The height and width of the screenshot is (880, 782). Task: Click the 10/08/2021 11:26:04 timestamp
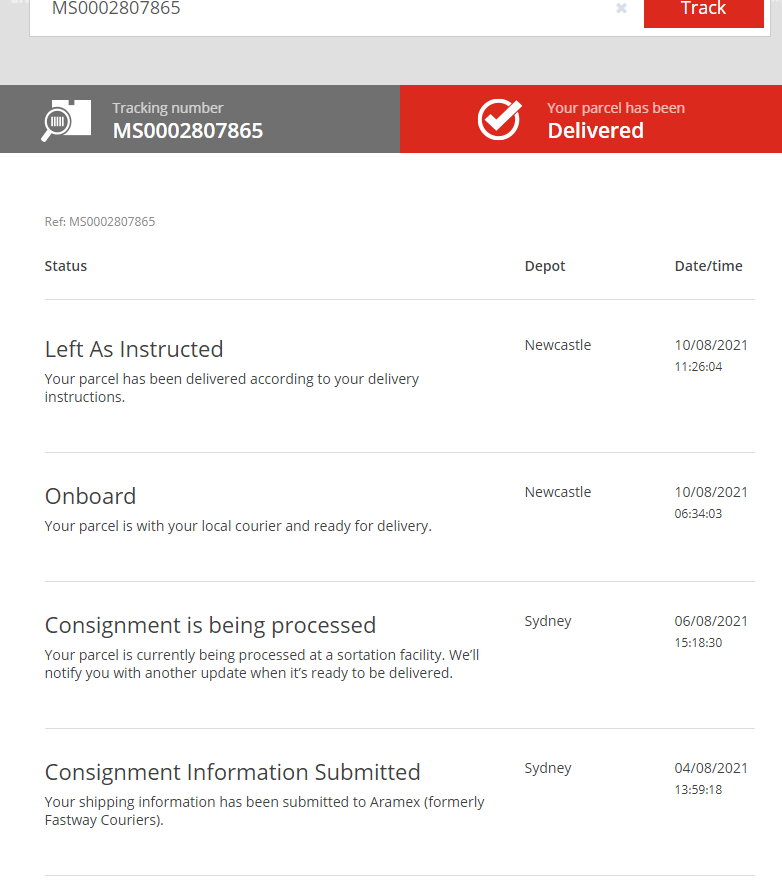click(711, 355)
